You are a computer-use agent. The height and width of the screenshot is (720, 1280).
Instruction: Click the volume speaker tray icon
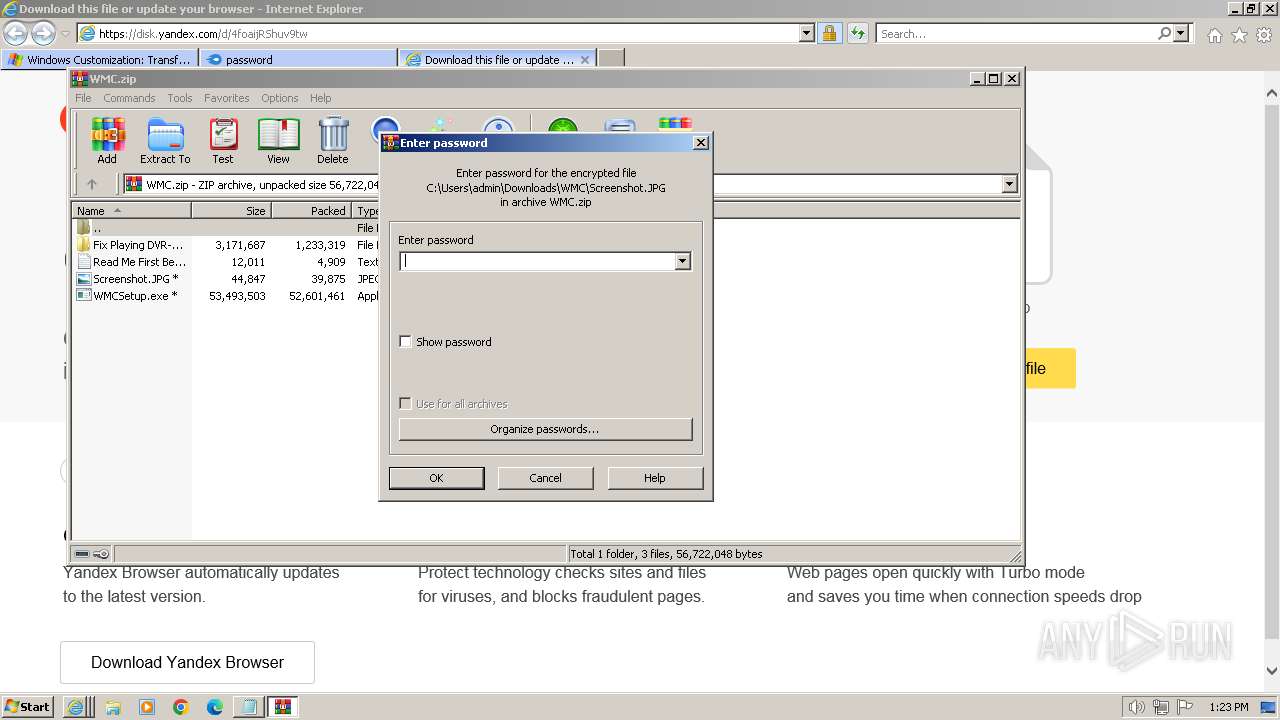tap(1137, 707)
